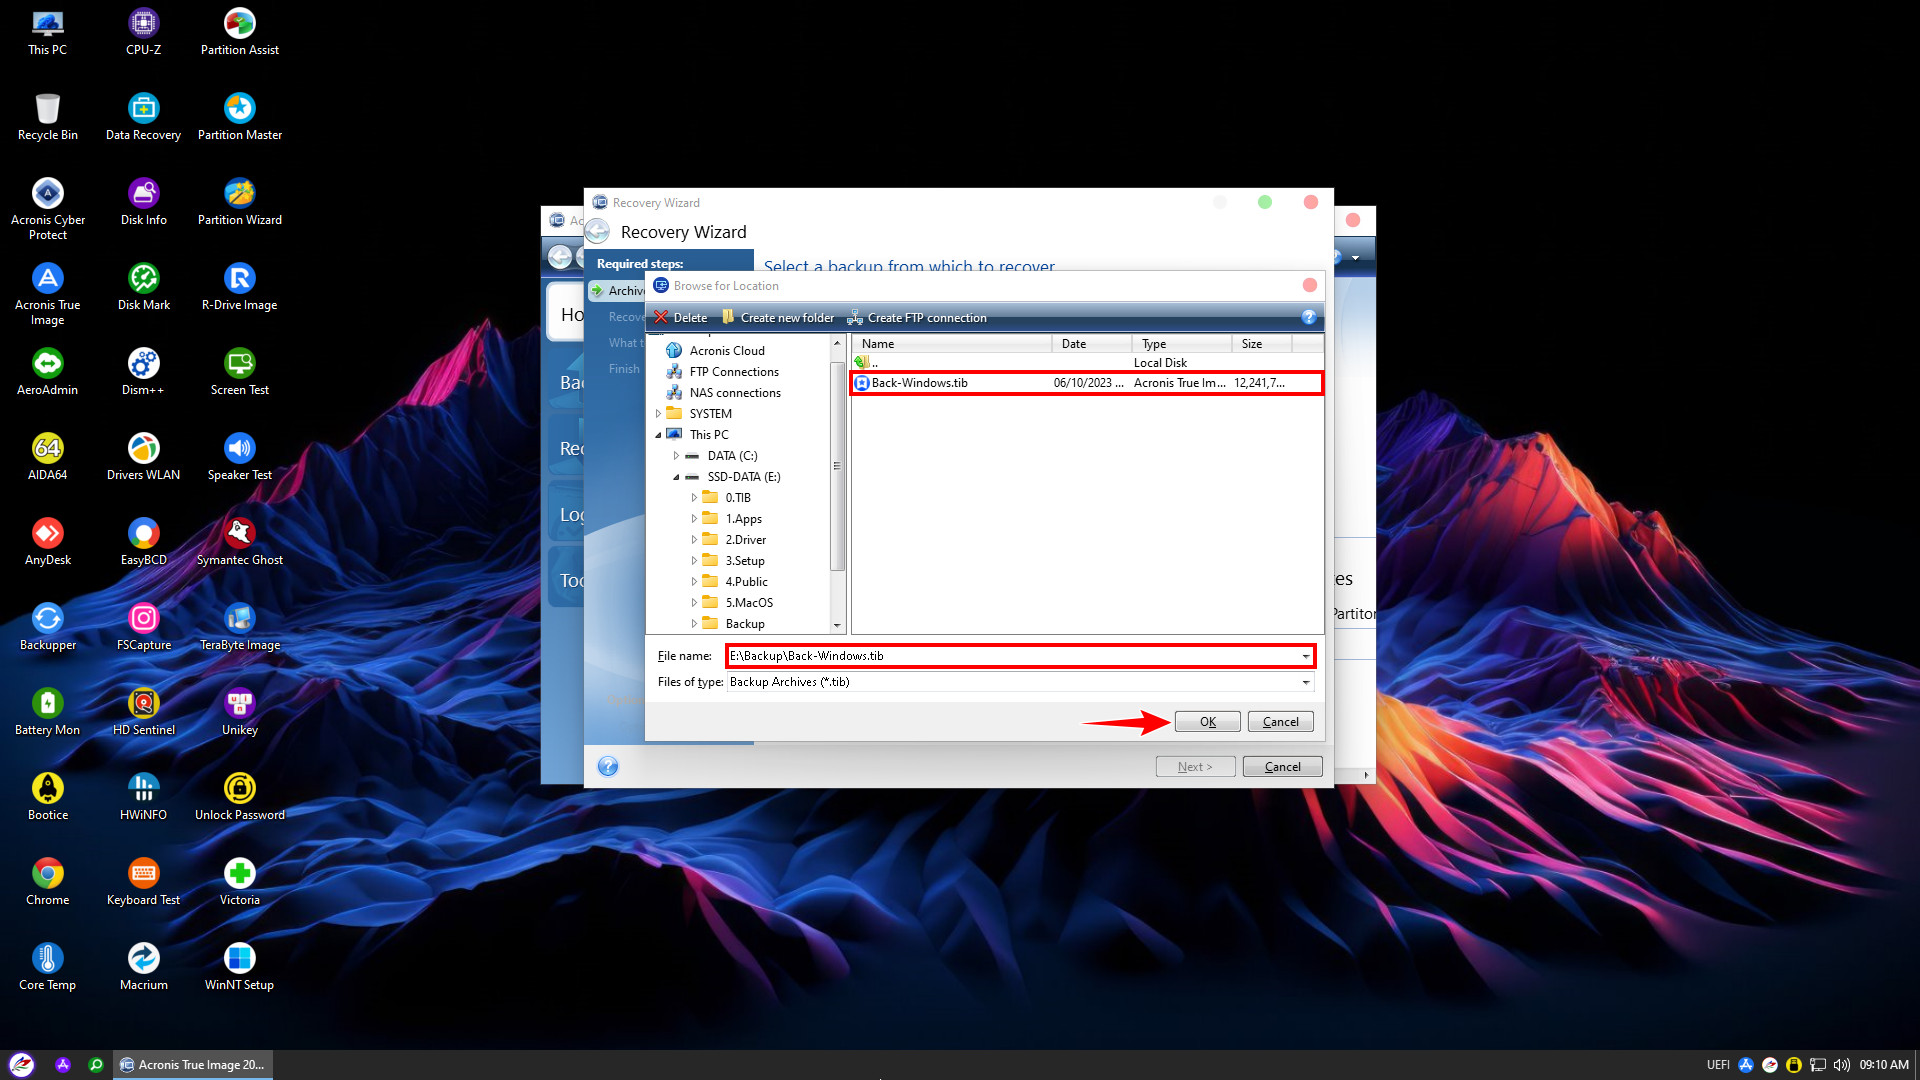Select Back-Windows.tib file in list
Viewport: 1920px width, 1080px height.
click(x=919, y=383)
